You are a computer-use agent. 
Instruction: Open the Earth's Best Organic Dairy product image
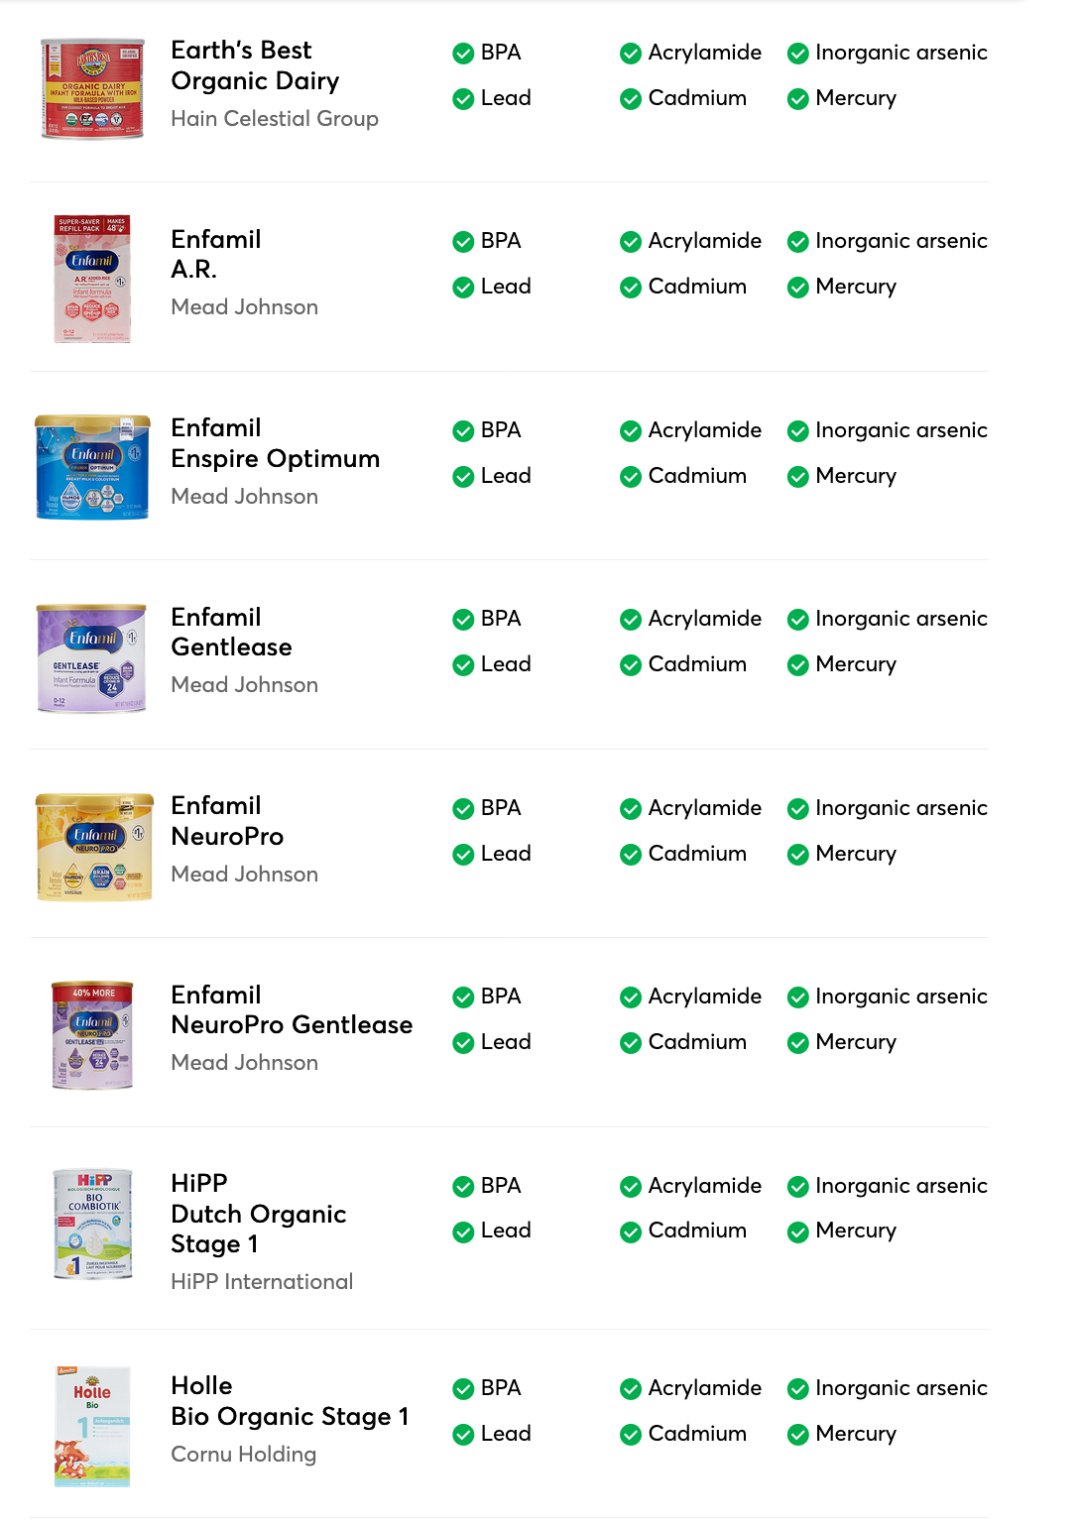[x=92, y=89]
